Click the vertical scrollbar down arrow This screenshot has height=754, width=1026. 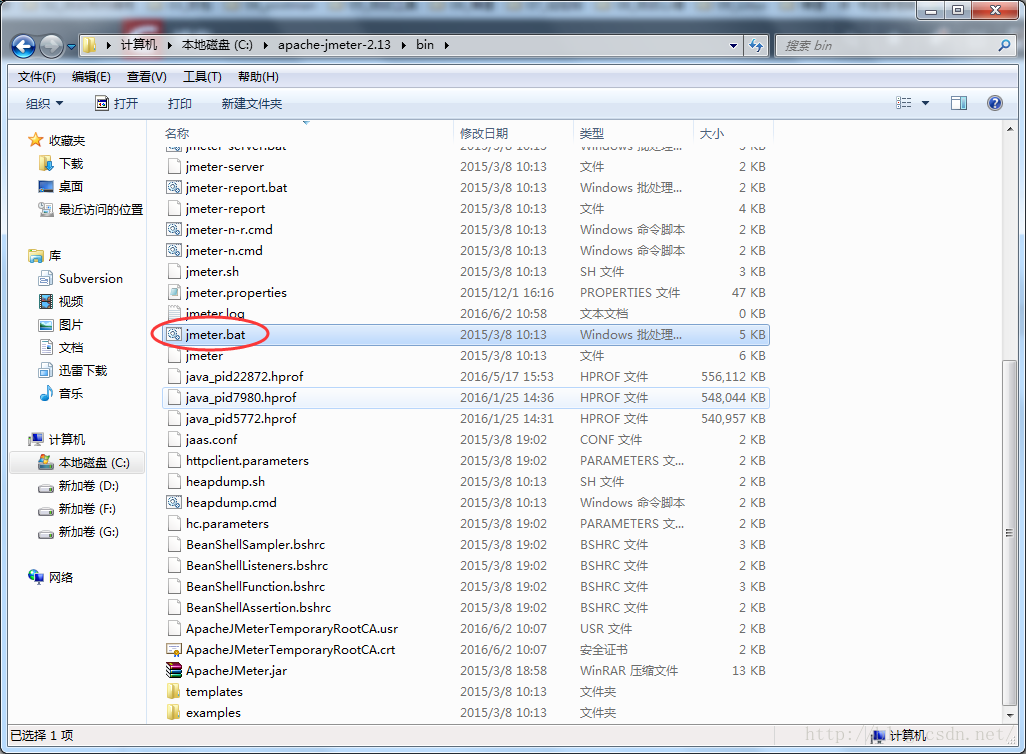click(1010, 715)
